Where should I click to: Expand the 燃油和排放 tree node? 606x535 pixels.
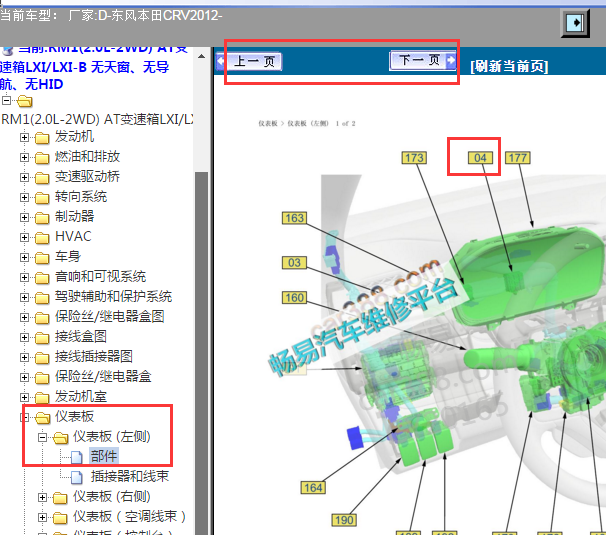pyautogui.click(x=24, y=157)
